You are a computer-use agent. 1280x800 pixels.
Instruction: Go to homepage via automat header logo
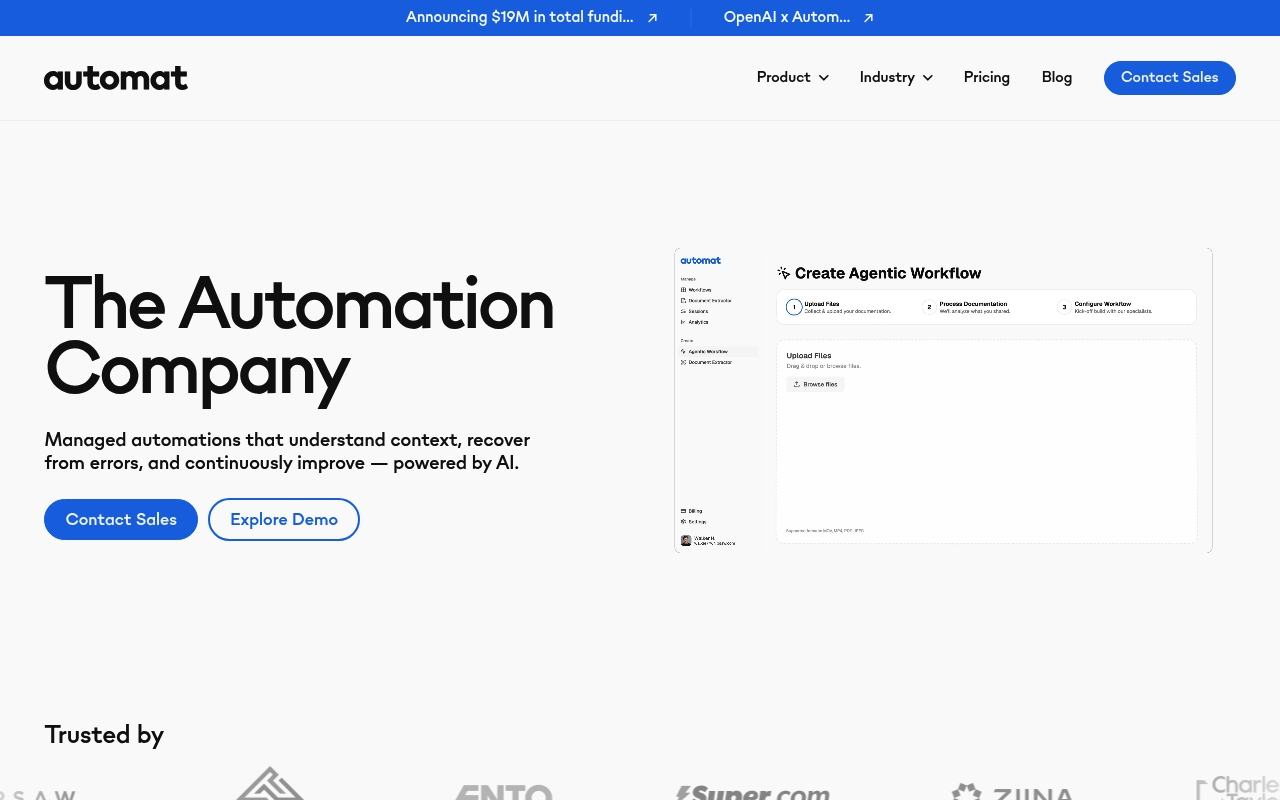coord(116,78)
